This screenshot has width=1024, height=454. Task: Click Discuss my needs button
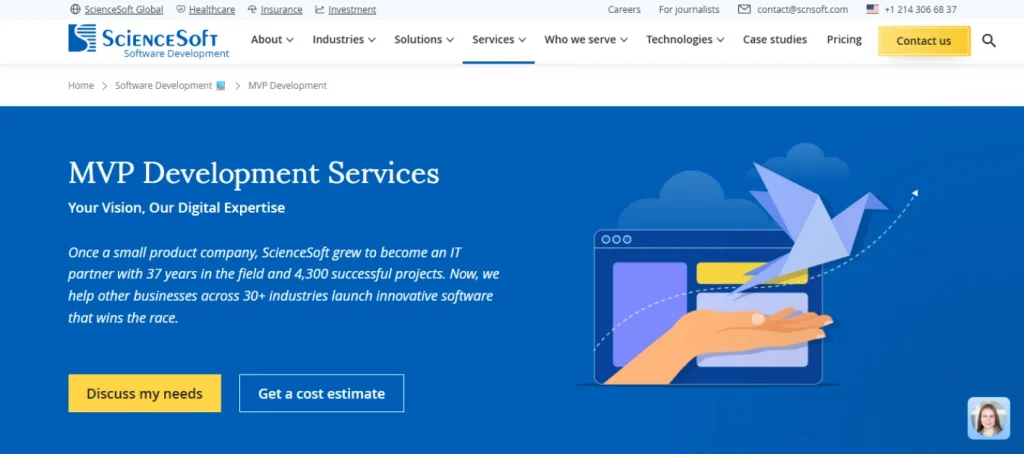(144, 393)
